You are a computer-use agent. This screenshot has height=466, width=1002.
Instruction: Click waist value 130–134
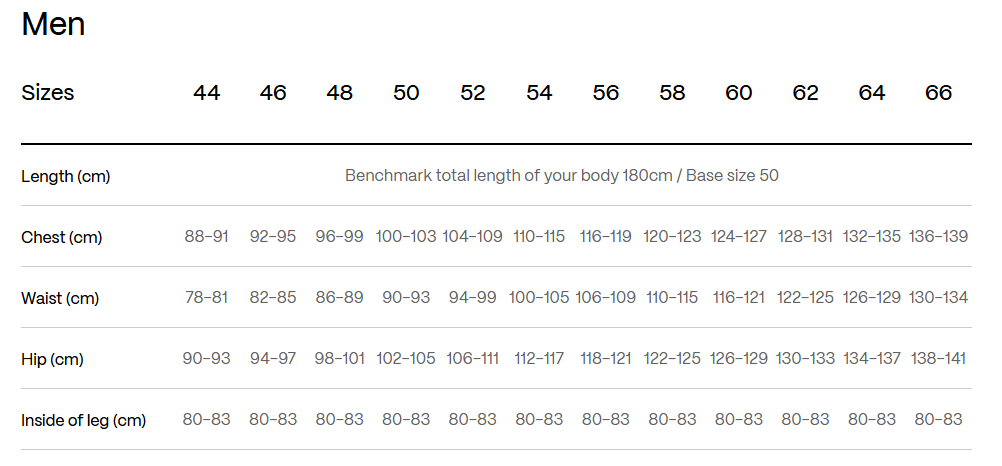coord(938,298)
